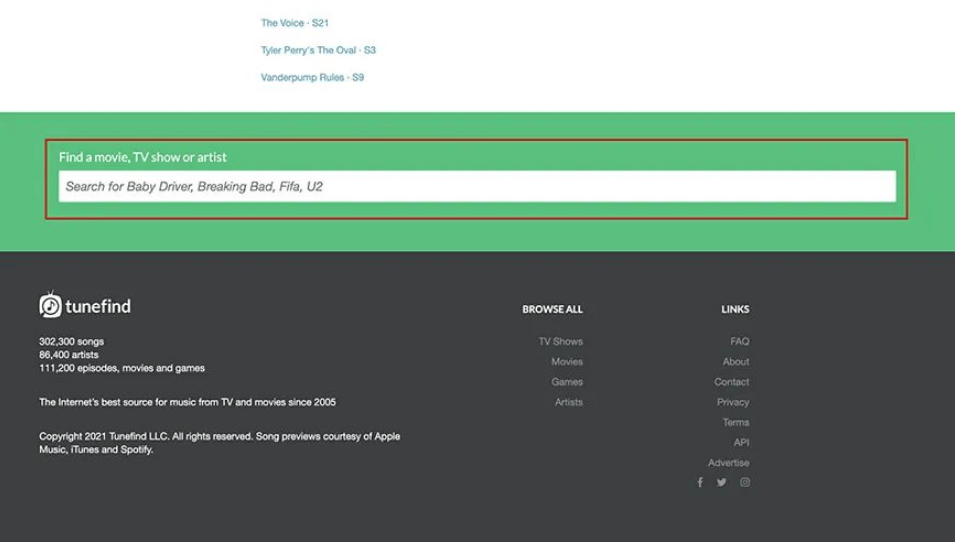Viewport: 955px width, 543px height.
Task: Browse all TV Shows footer link
Action: pyautogui.click(x=560, y=342)
